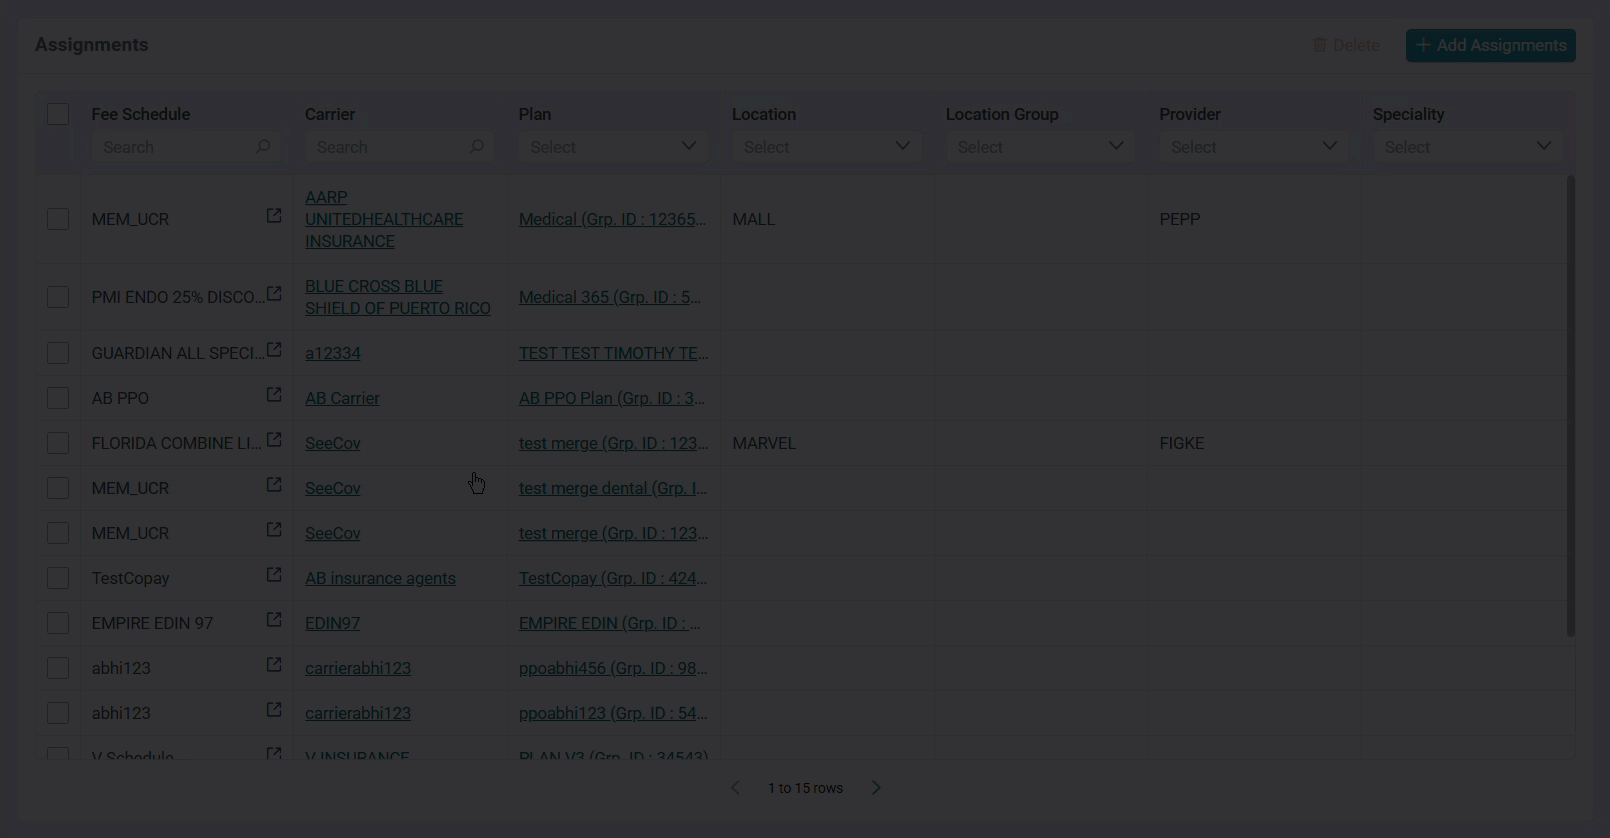Click the '1 to 15 rows' pagination text
This screenshot has width=1610, height=838.
806,788
